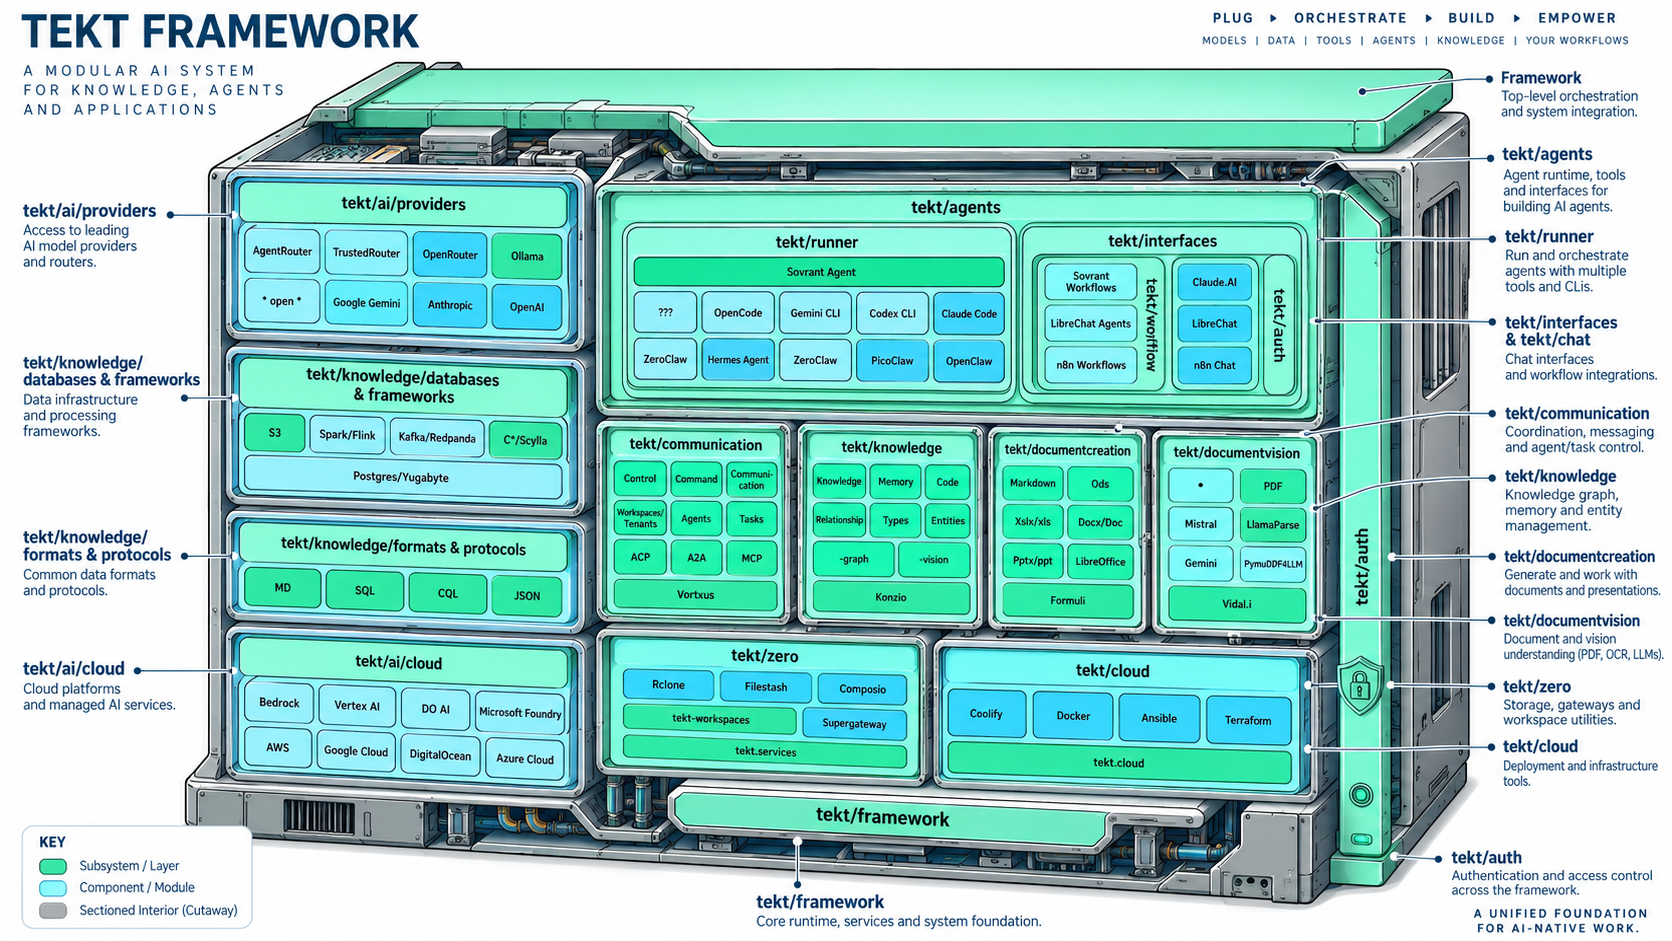The height and width of the screenshot is (941, 1672).
Task: Select the OpenCode box
Action: click(738, 313)
